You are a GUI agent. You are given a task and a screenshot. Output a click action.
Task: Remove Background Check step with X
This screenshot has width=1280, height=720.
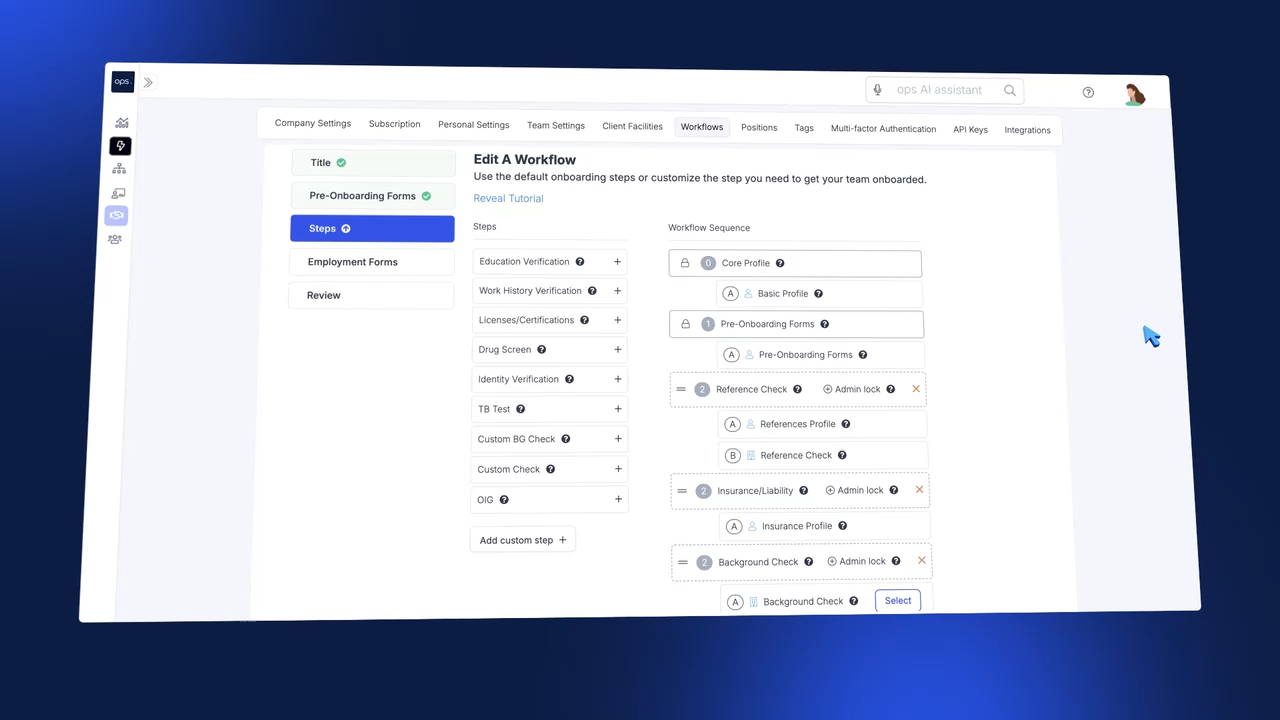[x=922, y=561]
